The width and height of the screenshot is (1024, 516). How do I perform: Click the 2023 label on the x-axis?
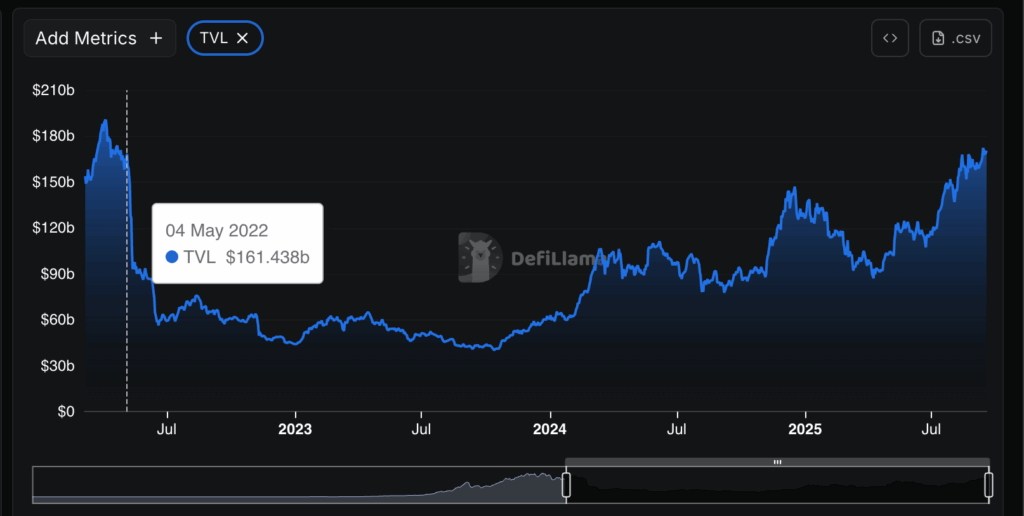tap(294, 430)
